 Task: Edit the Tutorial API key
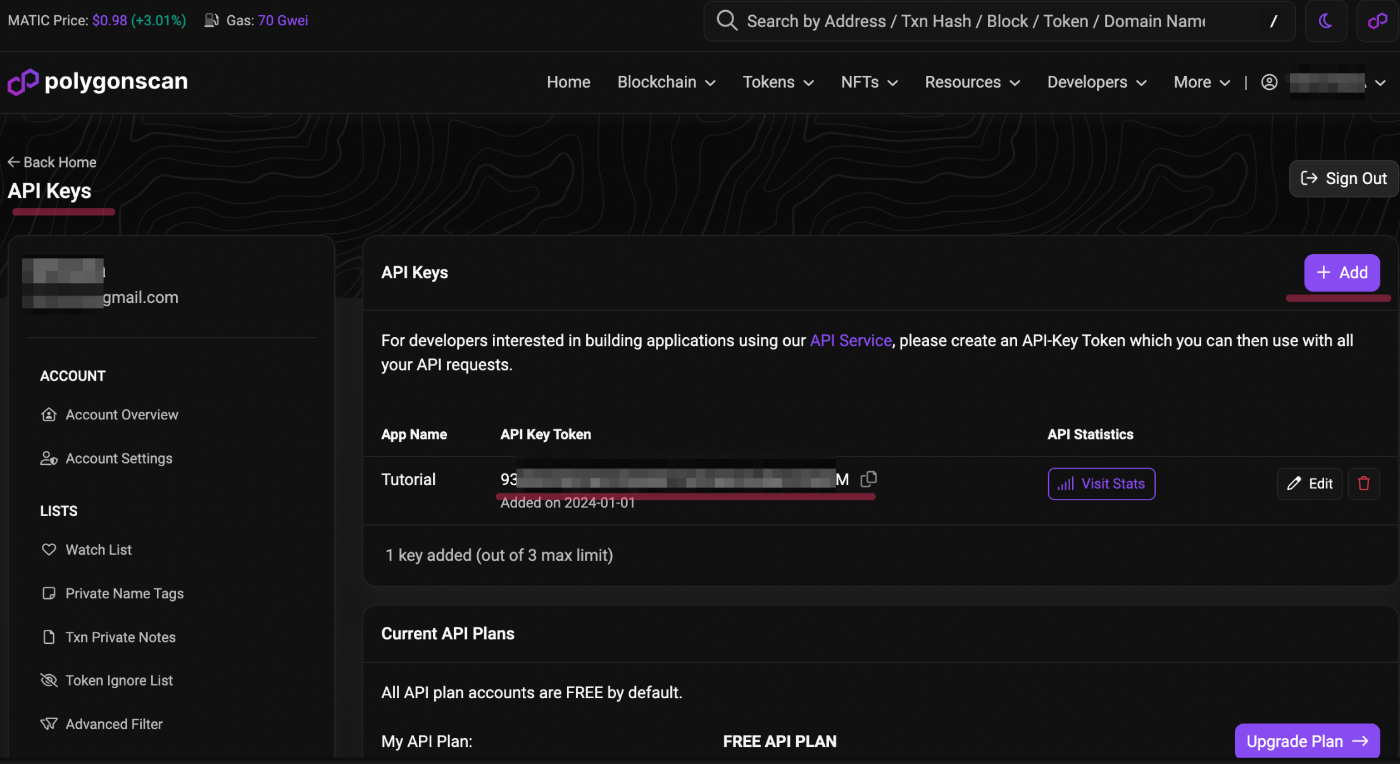point(1310,484)
